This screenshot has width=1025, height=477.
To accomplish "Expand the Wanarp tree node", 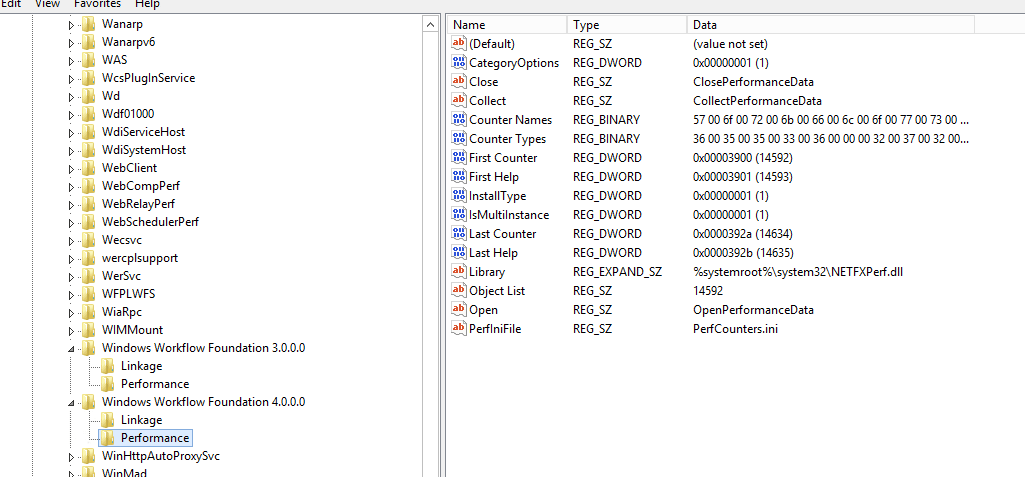I will click(x=72, y=24).
